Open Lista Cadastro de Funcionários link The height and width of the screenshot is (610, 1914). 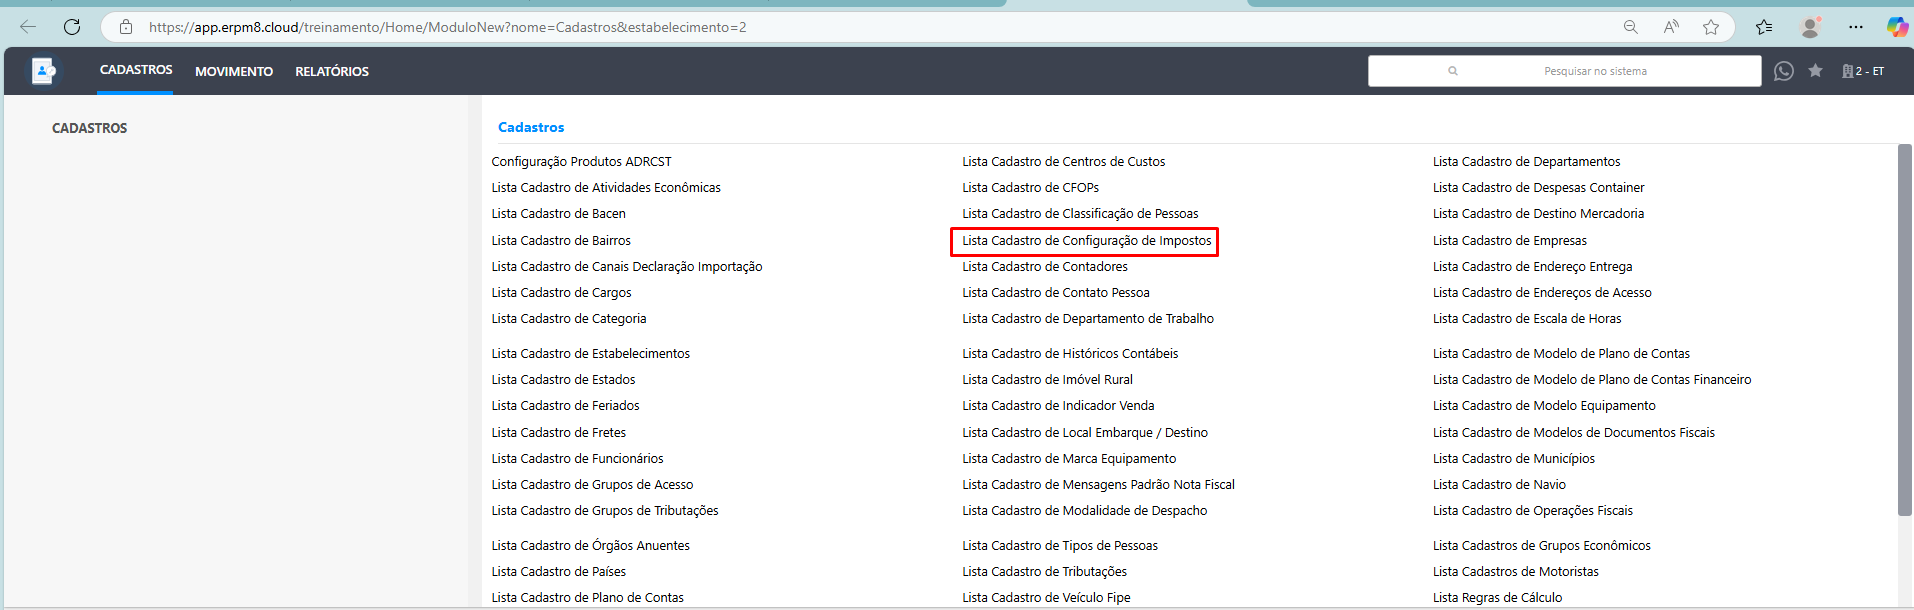577,459
